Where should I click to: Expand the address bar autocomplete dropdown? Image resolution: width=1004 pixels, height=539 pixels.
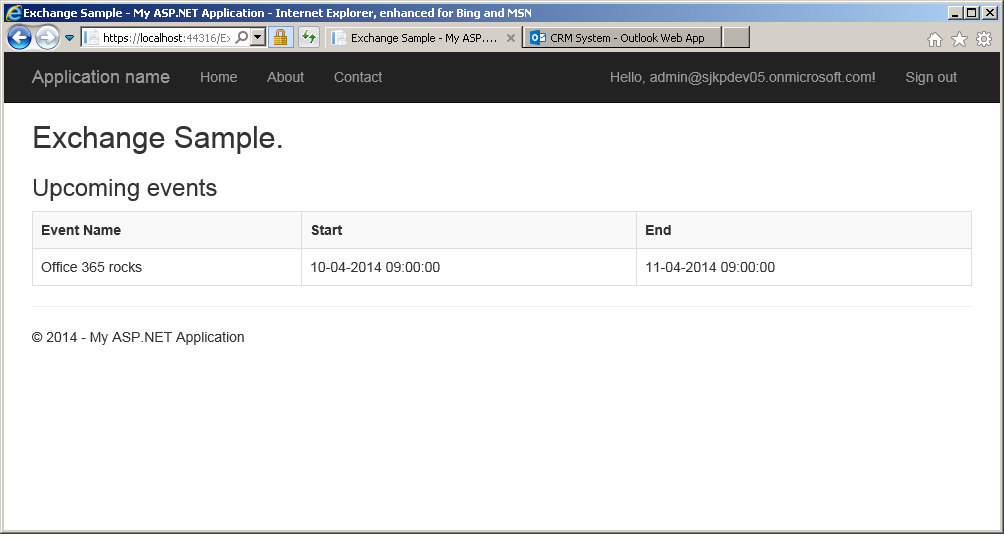coord(257,38)
